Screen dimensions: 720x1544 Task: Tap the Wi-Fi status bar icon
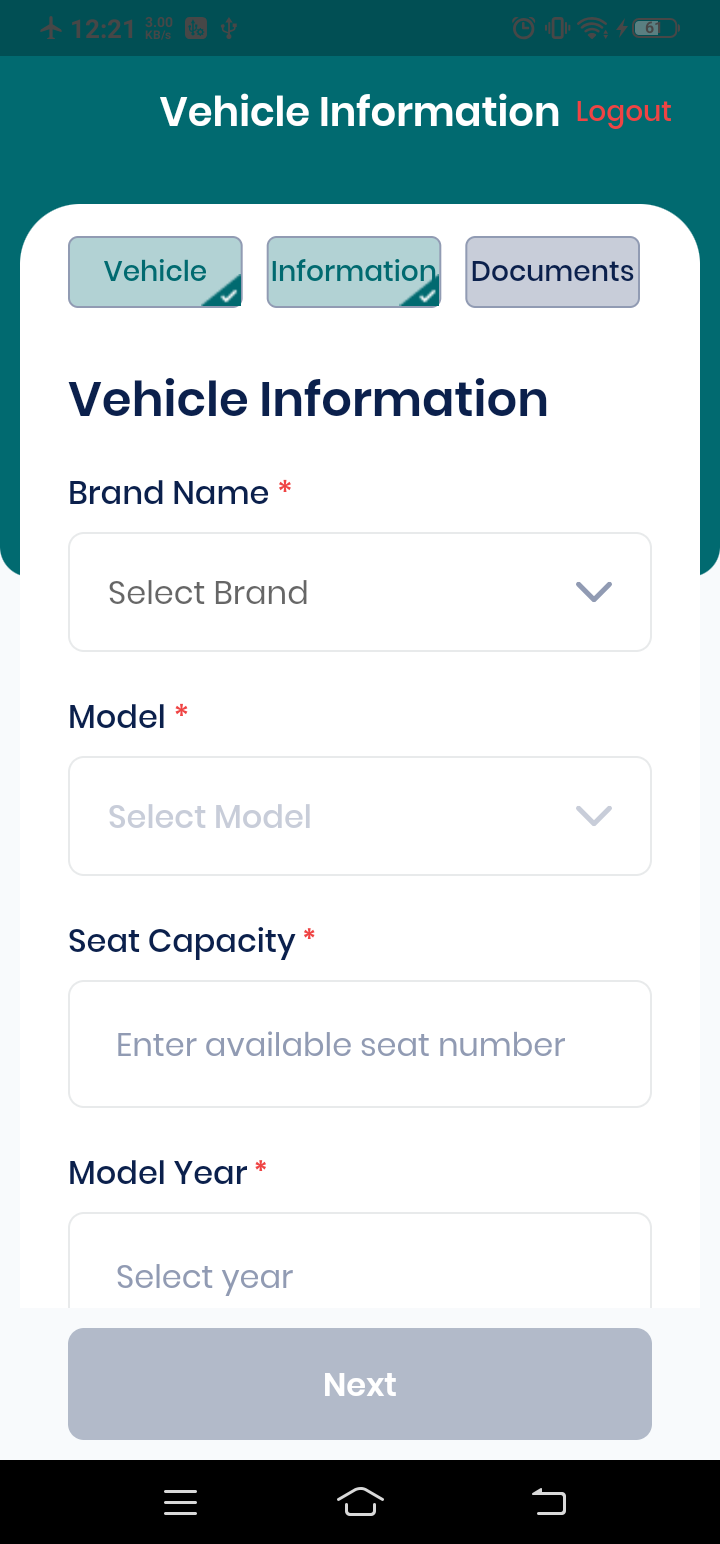pos(593,28)
